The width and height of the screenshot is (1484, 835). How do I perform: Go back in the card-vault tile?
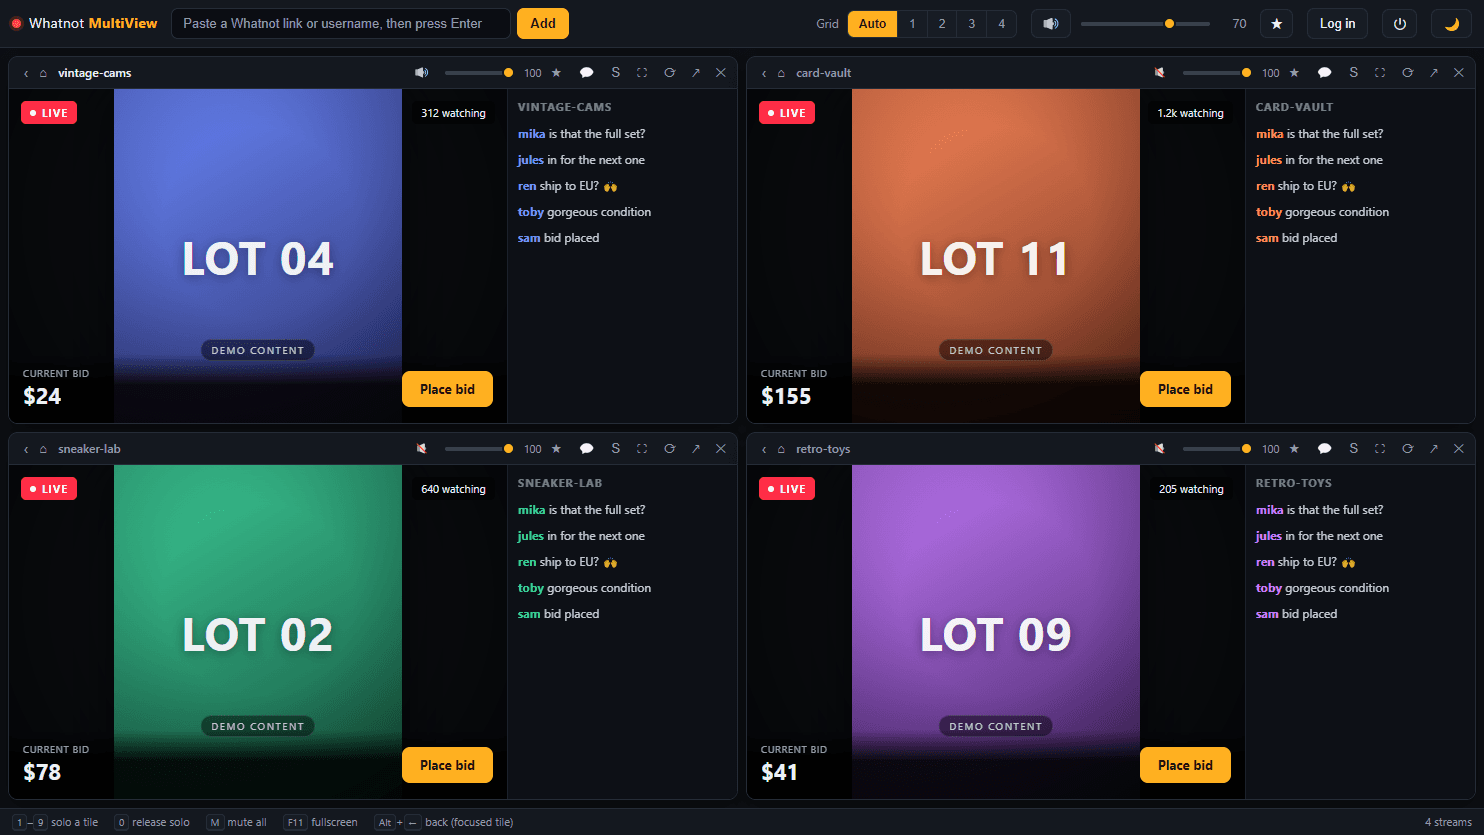click(764, 73)
